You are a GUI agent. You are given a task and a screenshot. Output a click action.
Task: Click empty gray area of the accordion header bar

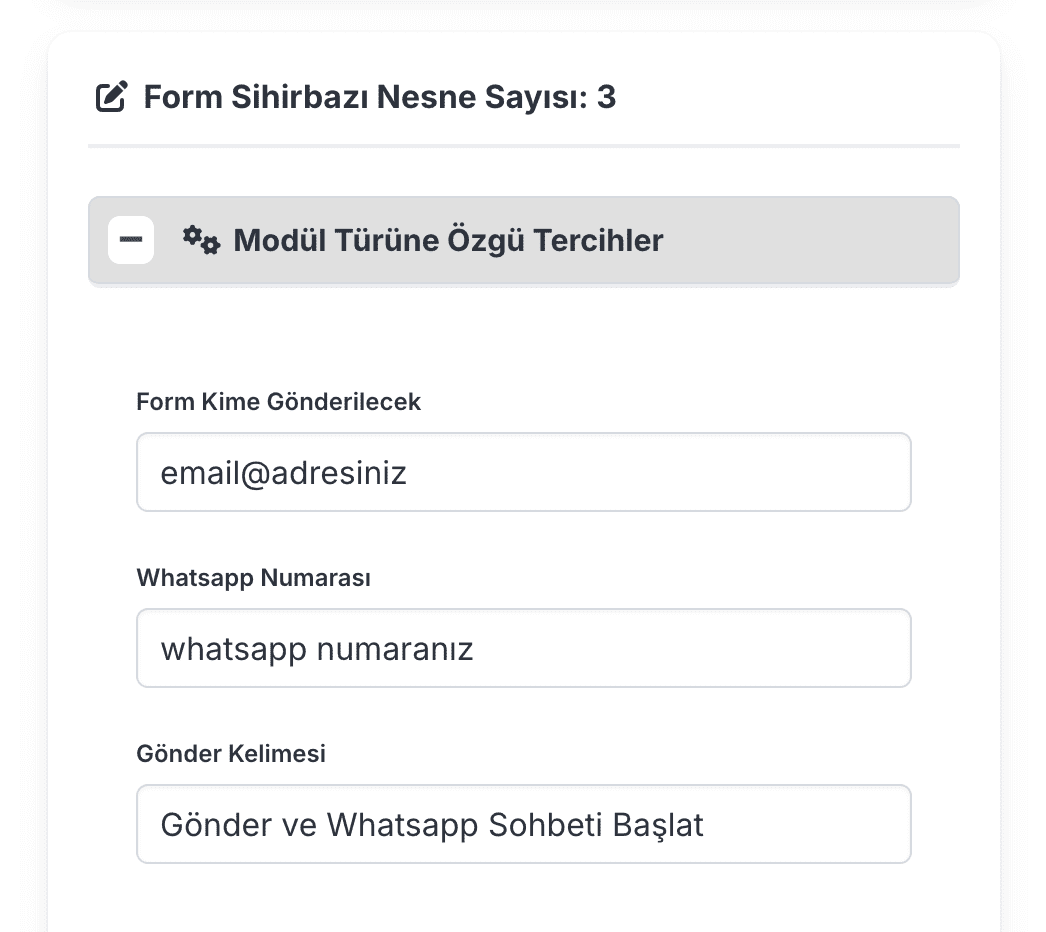tap(810, 241)
